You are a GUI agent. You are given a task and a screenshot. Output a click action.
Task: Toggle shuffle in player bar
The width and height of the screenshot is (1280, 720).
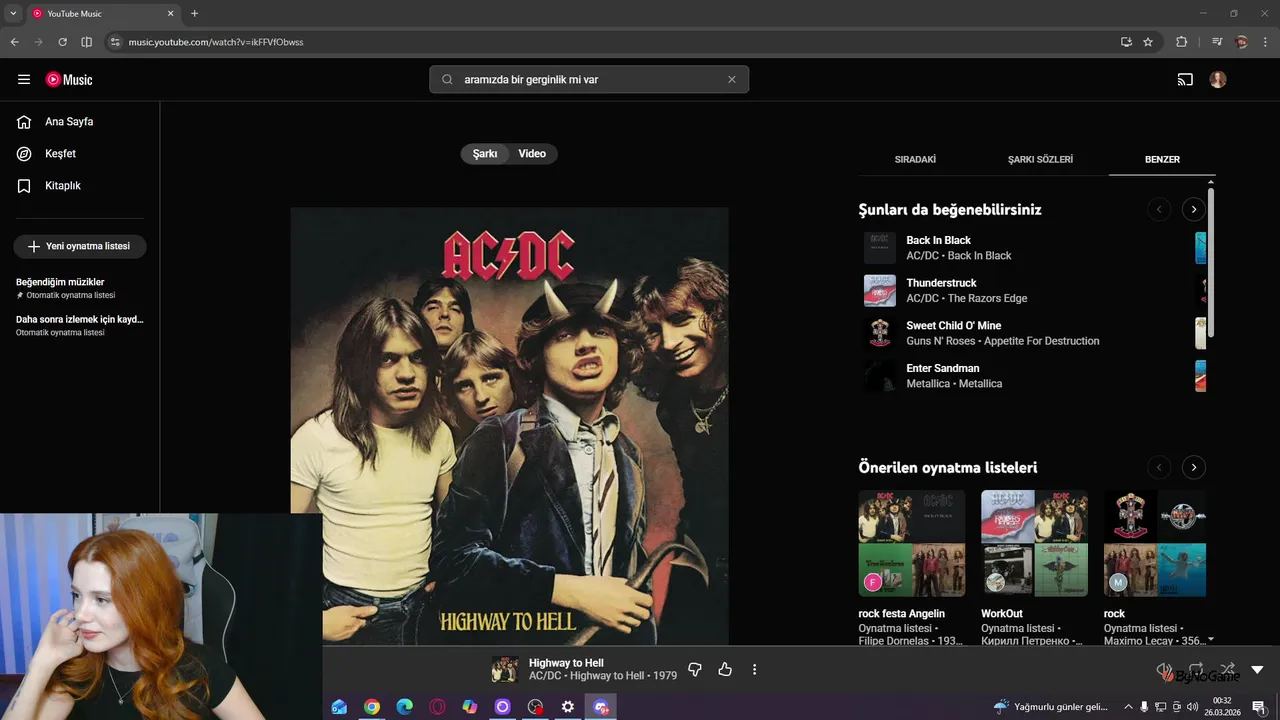point(1227,669)
